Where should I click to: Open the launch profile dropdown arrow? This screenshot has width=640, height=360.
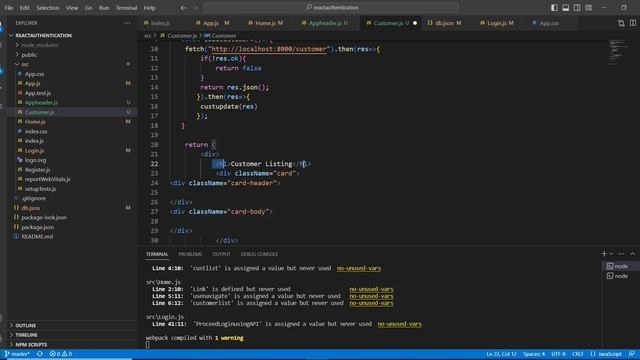point(611,254)
